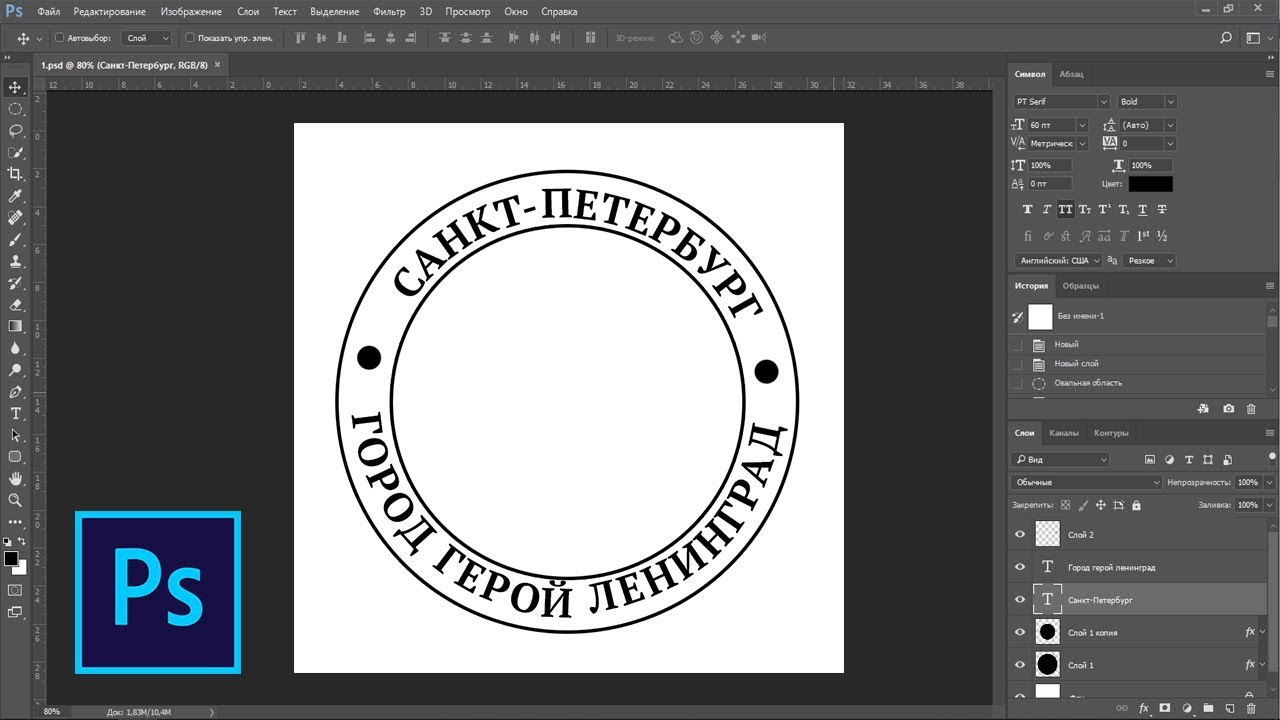Viewport: 1280px width, 720px height.
Task: Delete layer using the Layers trash icon
Action: pyautogui.click(x=1251, y=708)
